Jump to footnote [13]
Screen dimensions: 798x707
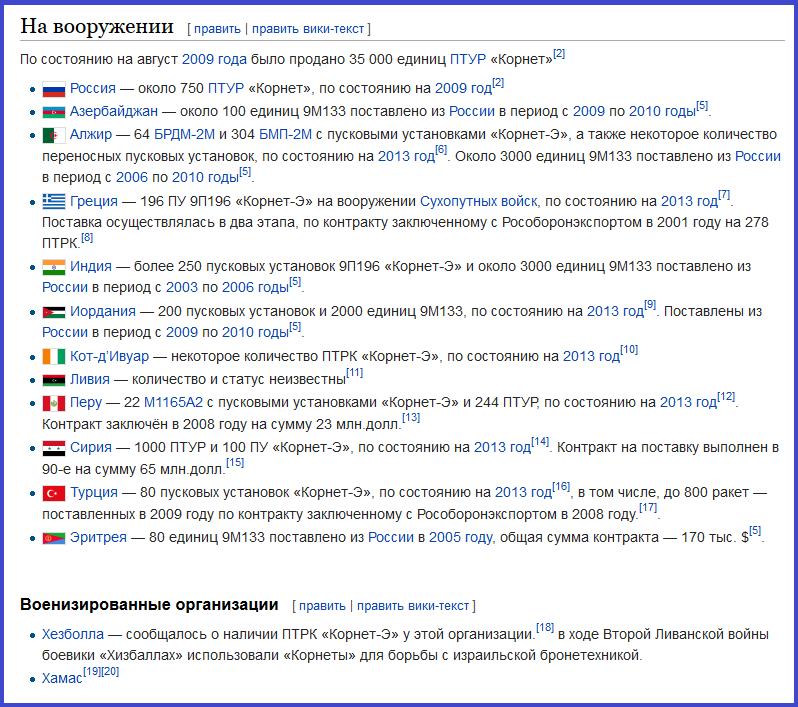click(x=411, y=417)
